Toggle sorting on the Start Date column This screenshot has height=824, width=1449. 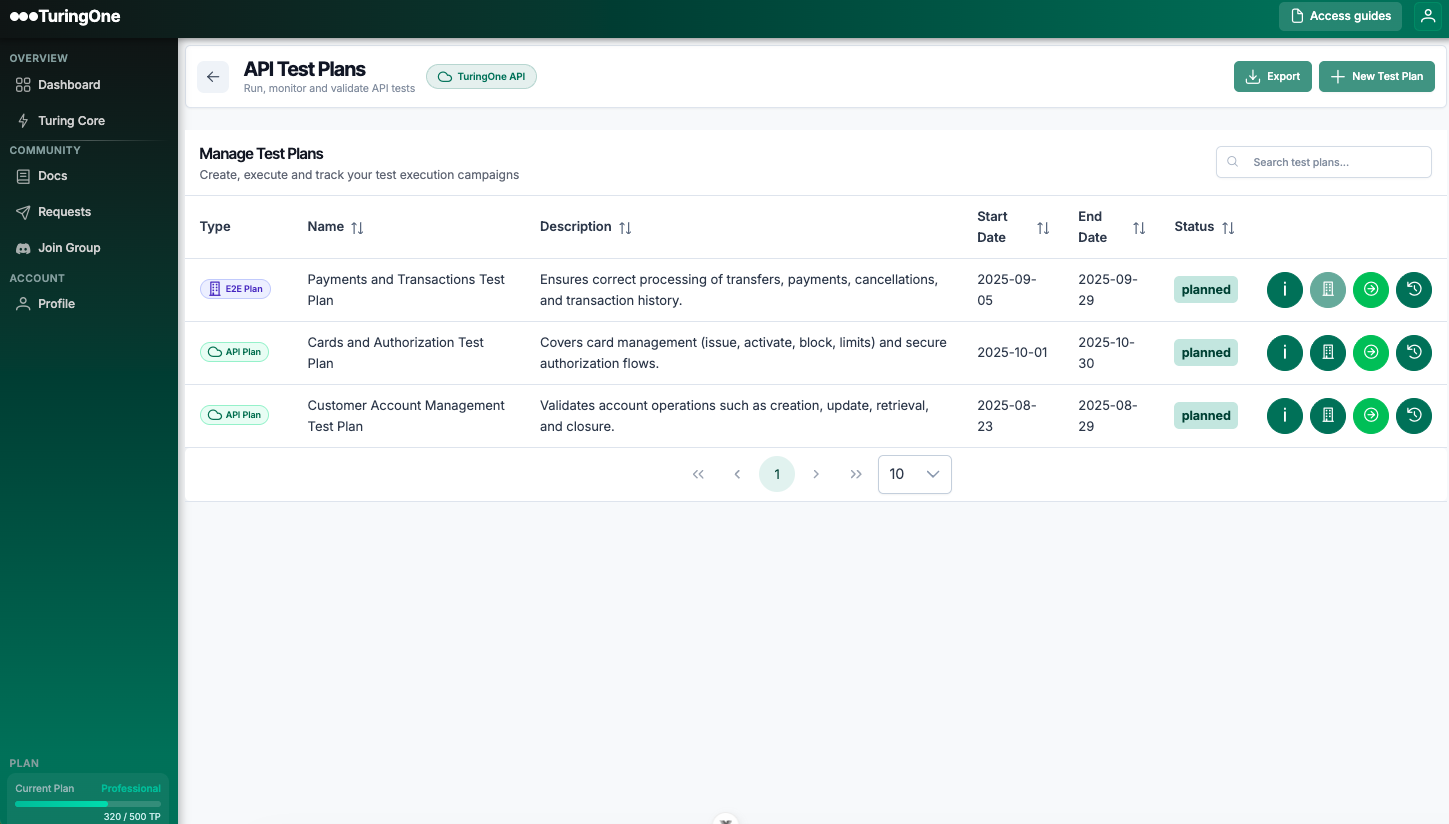1043,228
